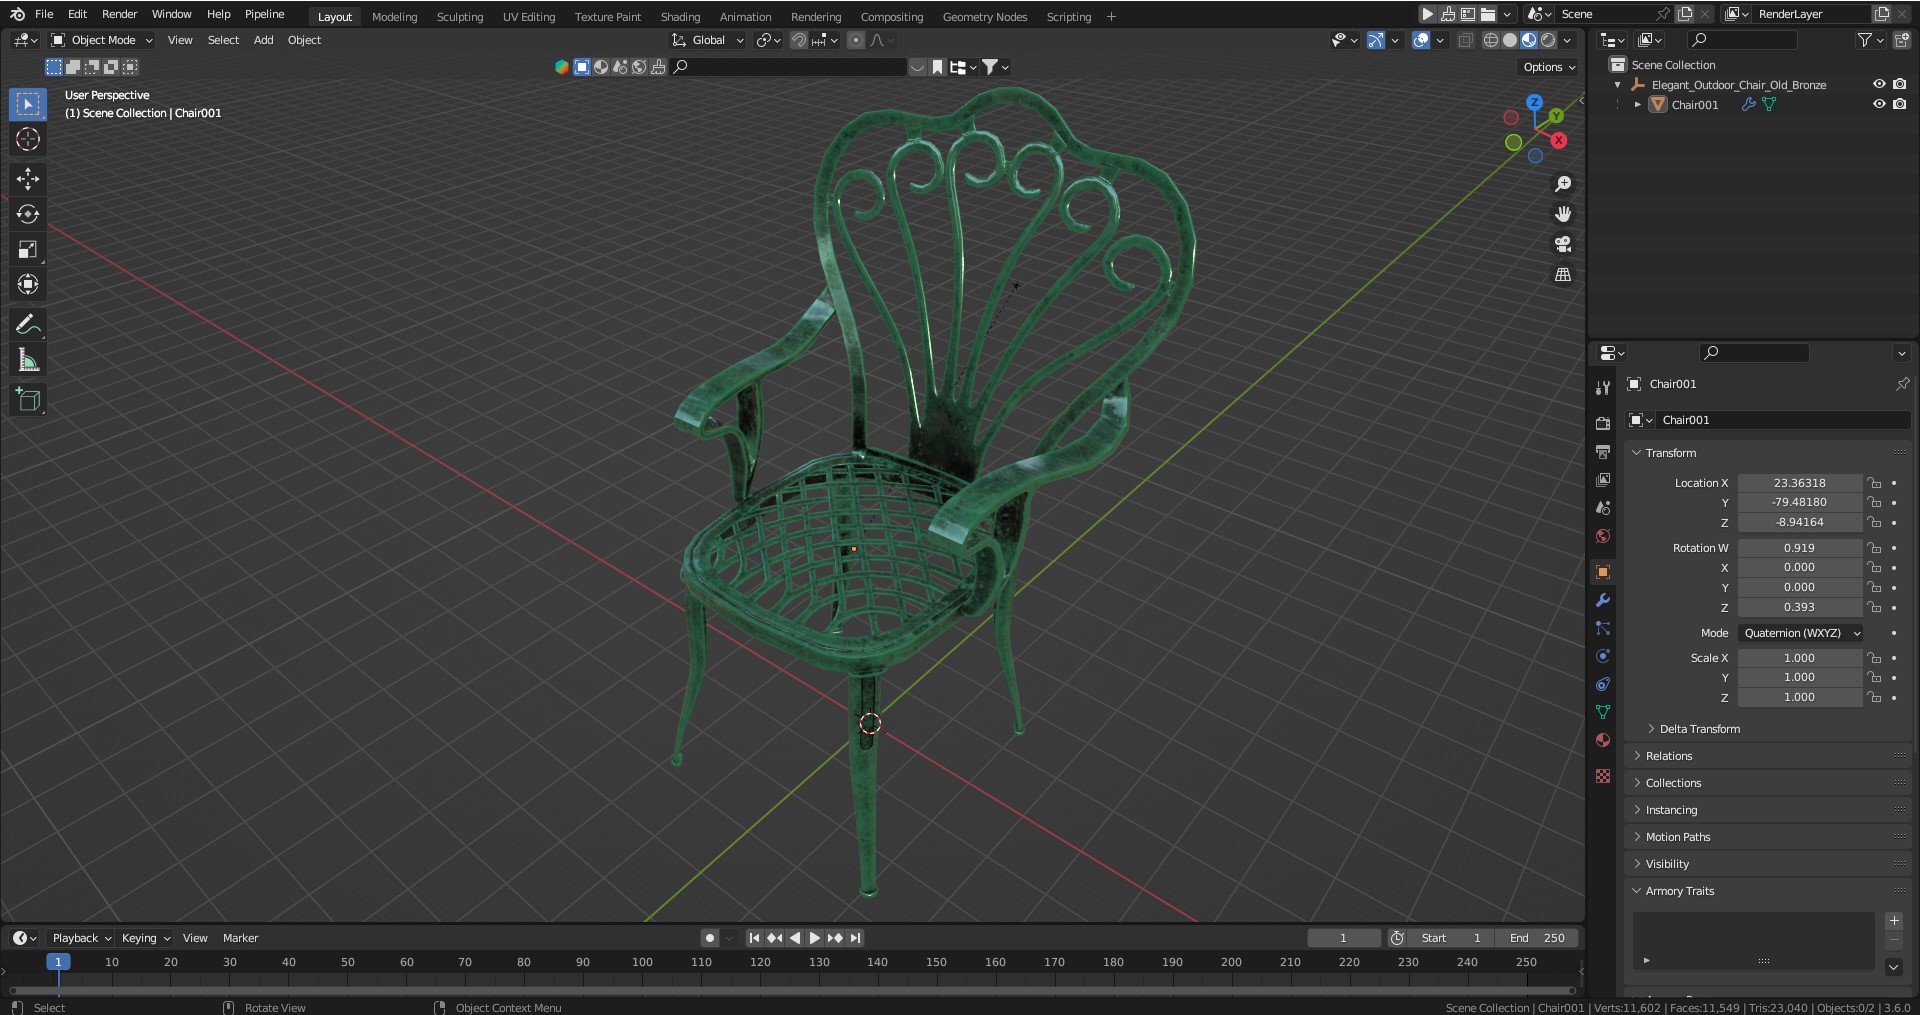Activate the Move tool
The image size is (1920, 1015).
click(28, 179)
